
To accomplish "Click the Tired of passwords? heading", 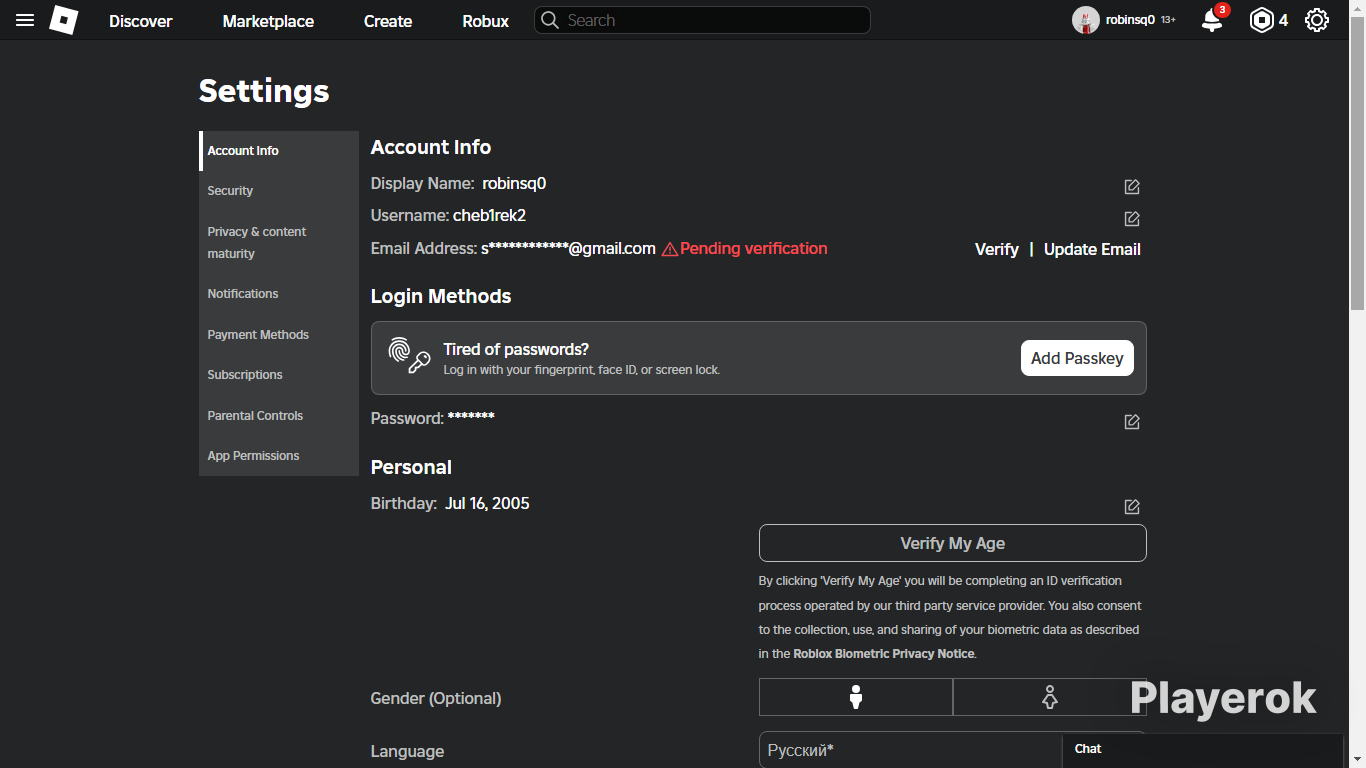I will point(516,349).
